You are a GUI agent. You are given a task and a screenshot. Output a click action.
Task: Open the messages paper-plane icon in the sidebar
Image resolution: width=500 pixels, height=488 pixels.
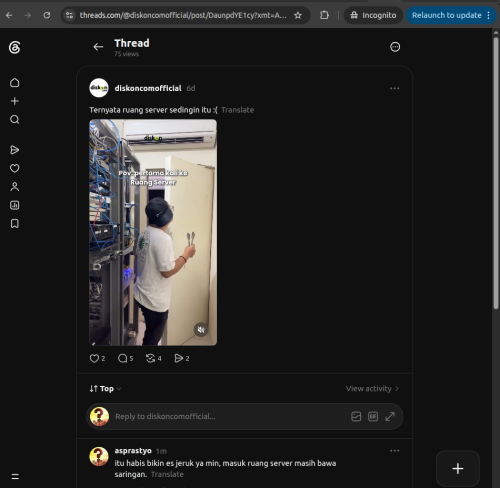point(14,150)
